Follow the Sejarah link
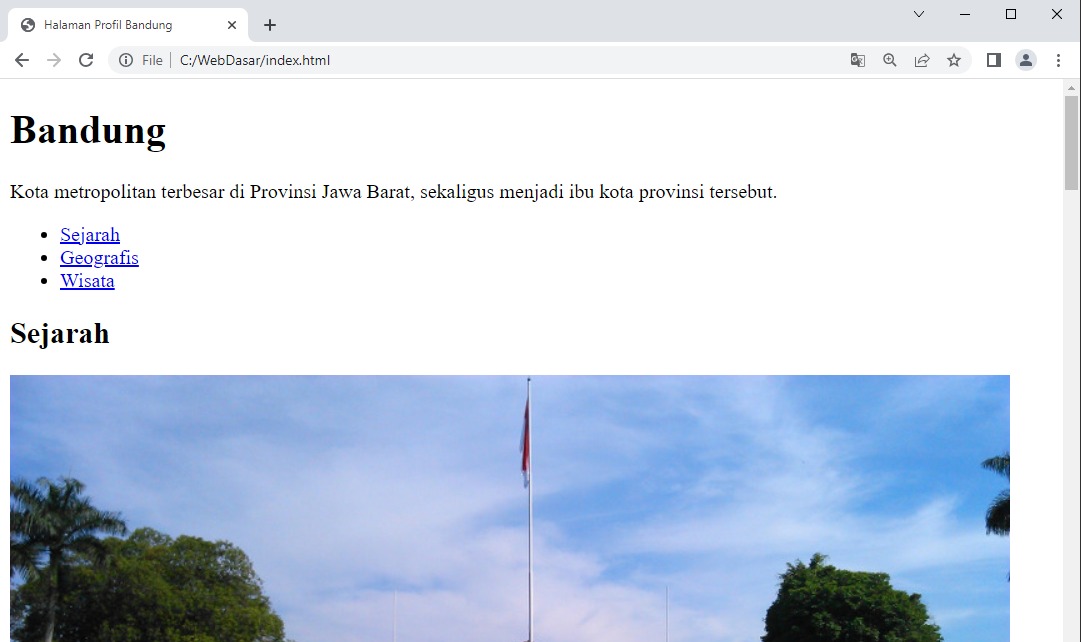Image resolution: width=1081 pixels, height=642 pixels. 90,235
